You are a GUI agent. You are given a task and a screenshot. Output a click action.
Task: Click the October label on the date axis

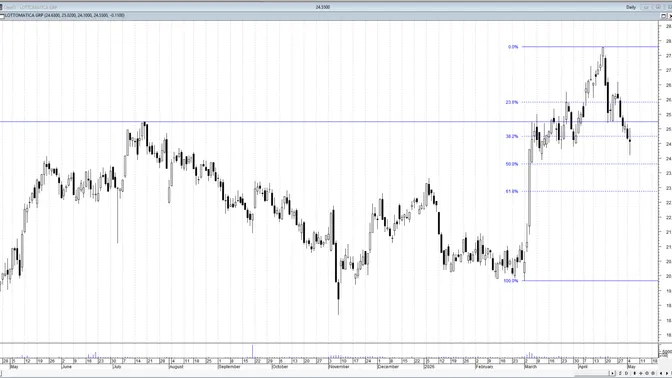point(280,367)
